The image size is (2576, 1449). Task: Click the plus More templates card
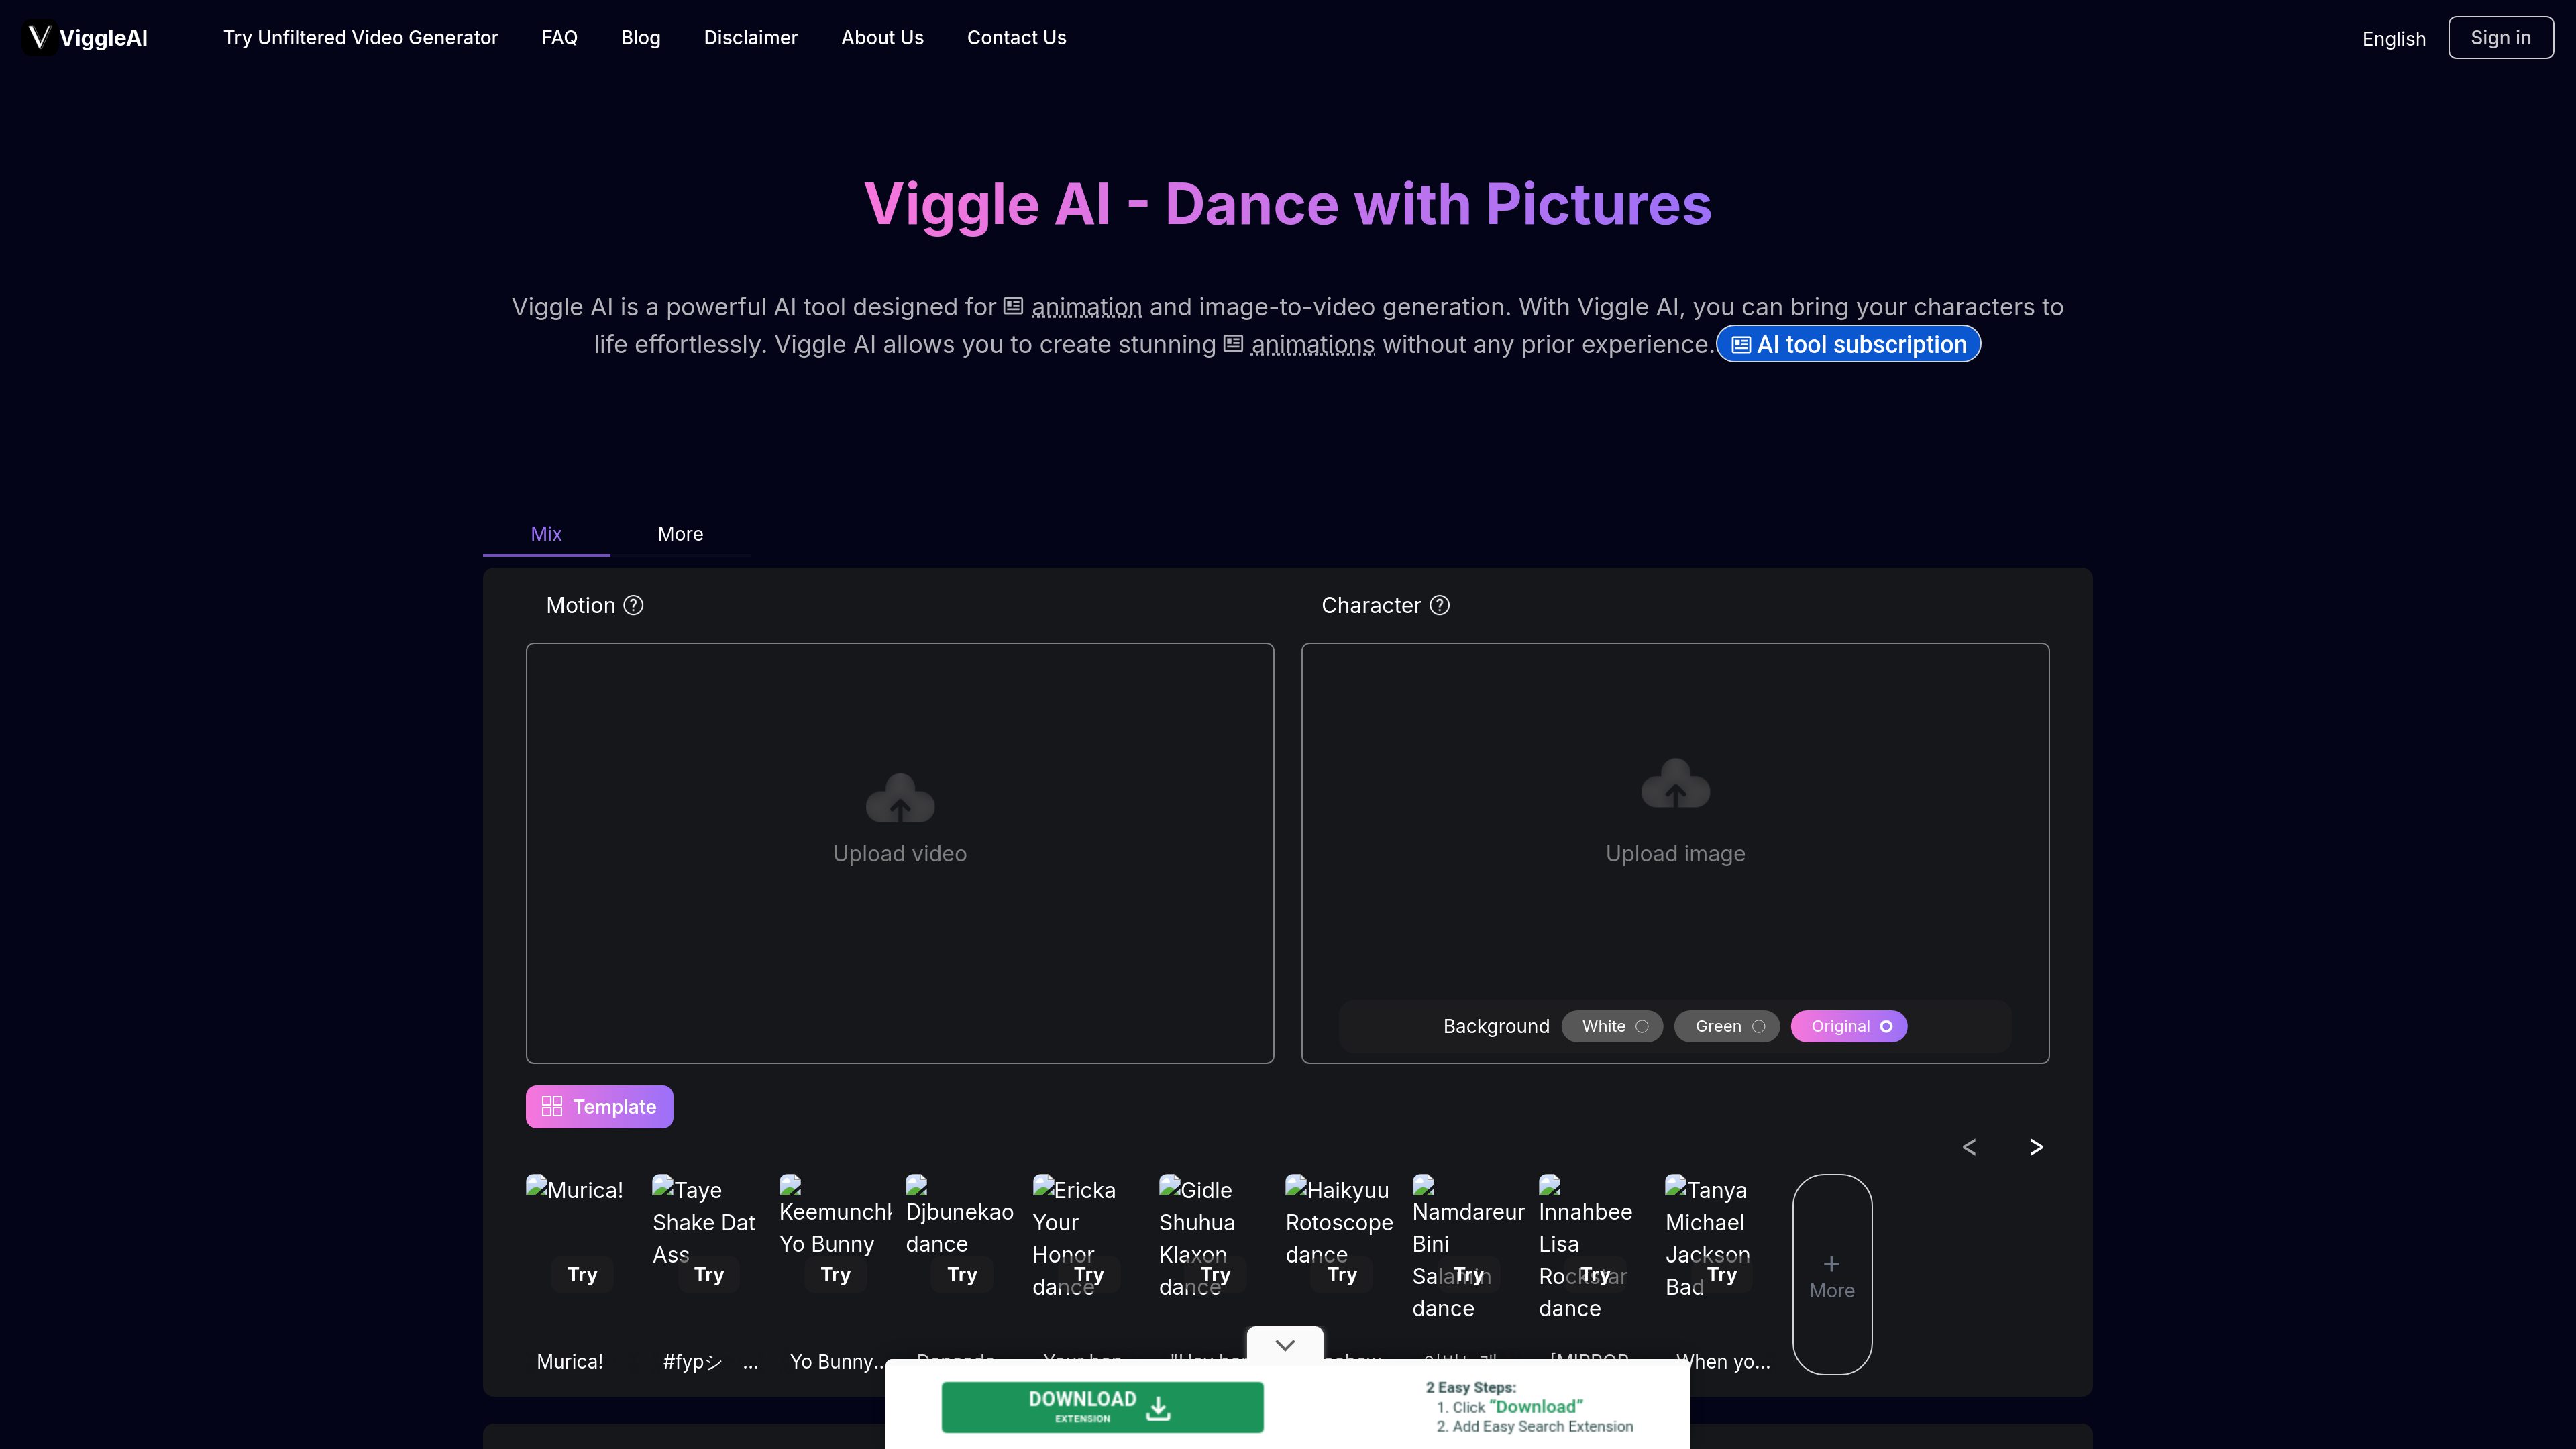[1832, 1274]
